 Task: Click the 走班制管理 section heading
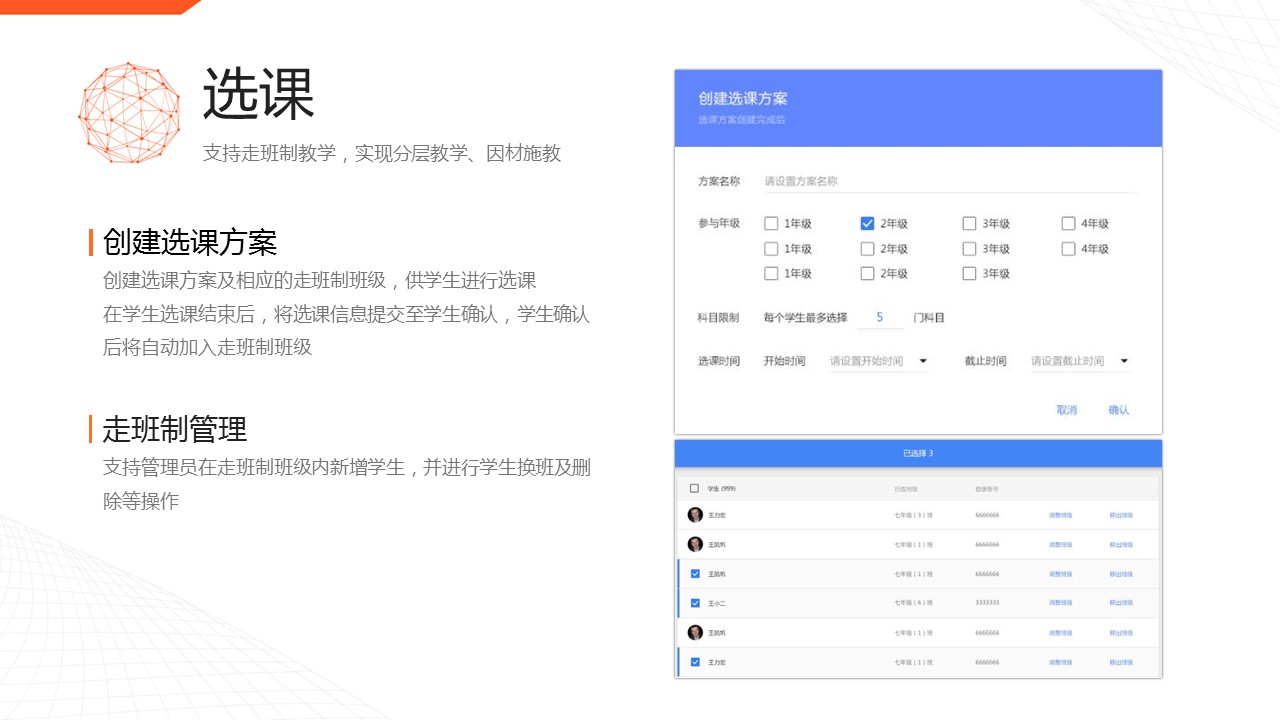click(x=175, y=429)
